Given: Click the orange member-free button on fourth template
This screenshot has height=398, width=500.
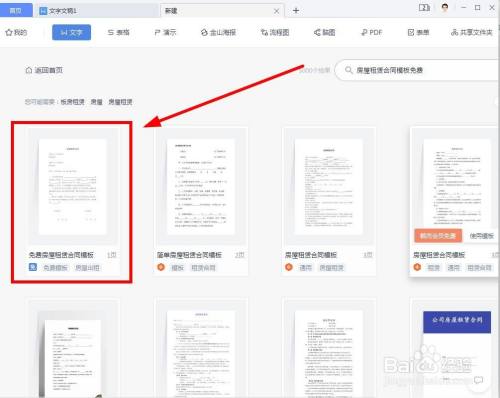Looking at the screenshot, I should pyautogui.click(x=438, y=236).
